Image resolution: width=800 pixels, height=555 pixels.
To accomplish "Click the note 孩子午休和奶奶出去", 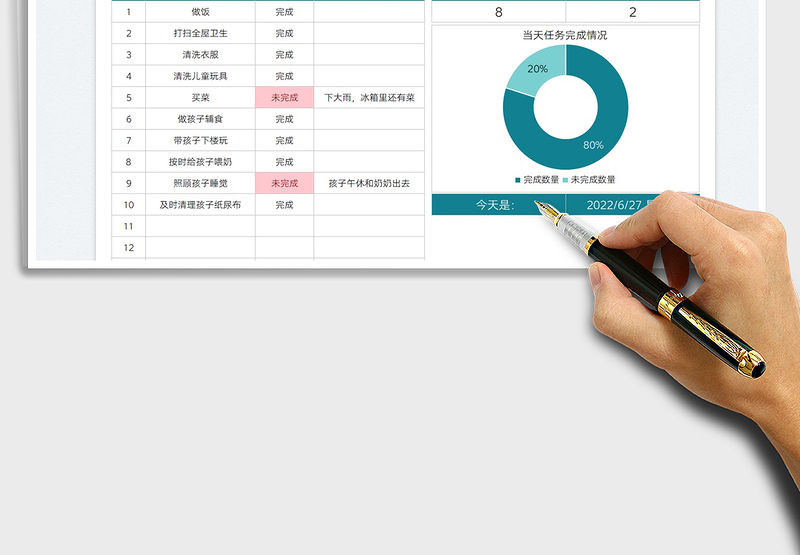I will click(x=369, y=183).
